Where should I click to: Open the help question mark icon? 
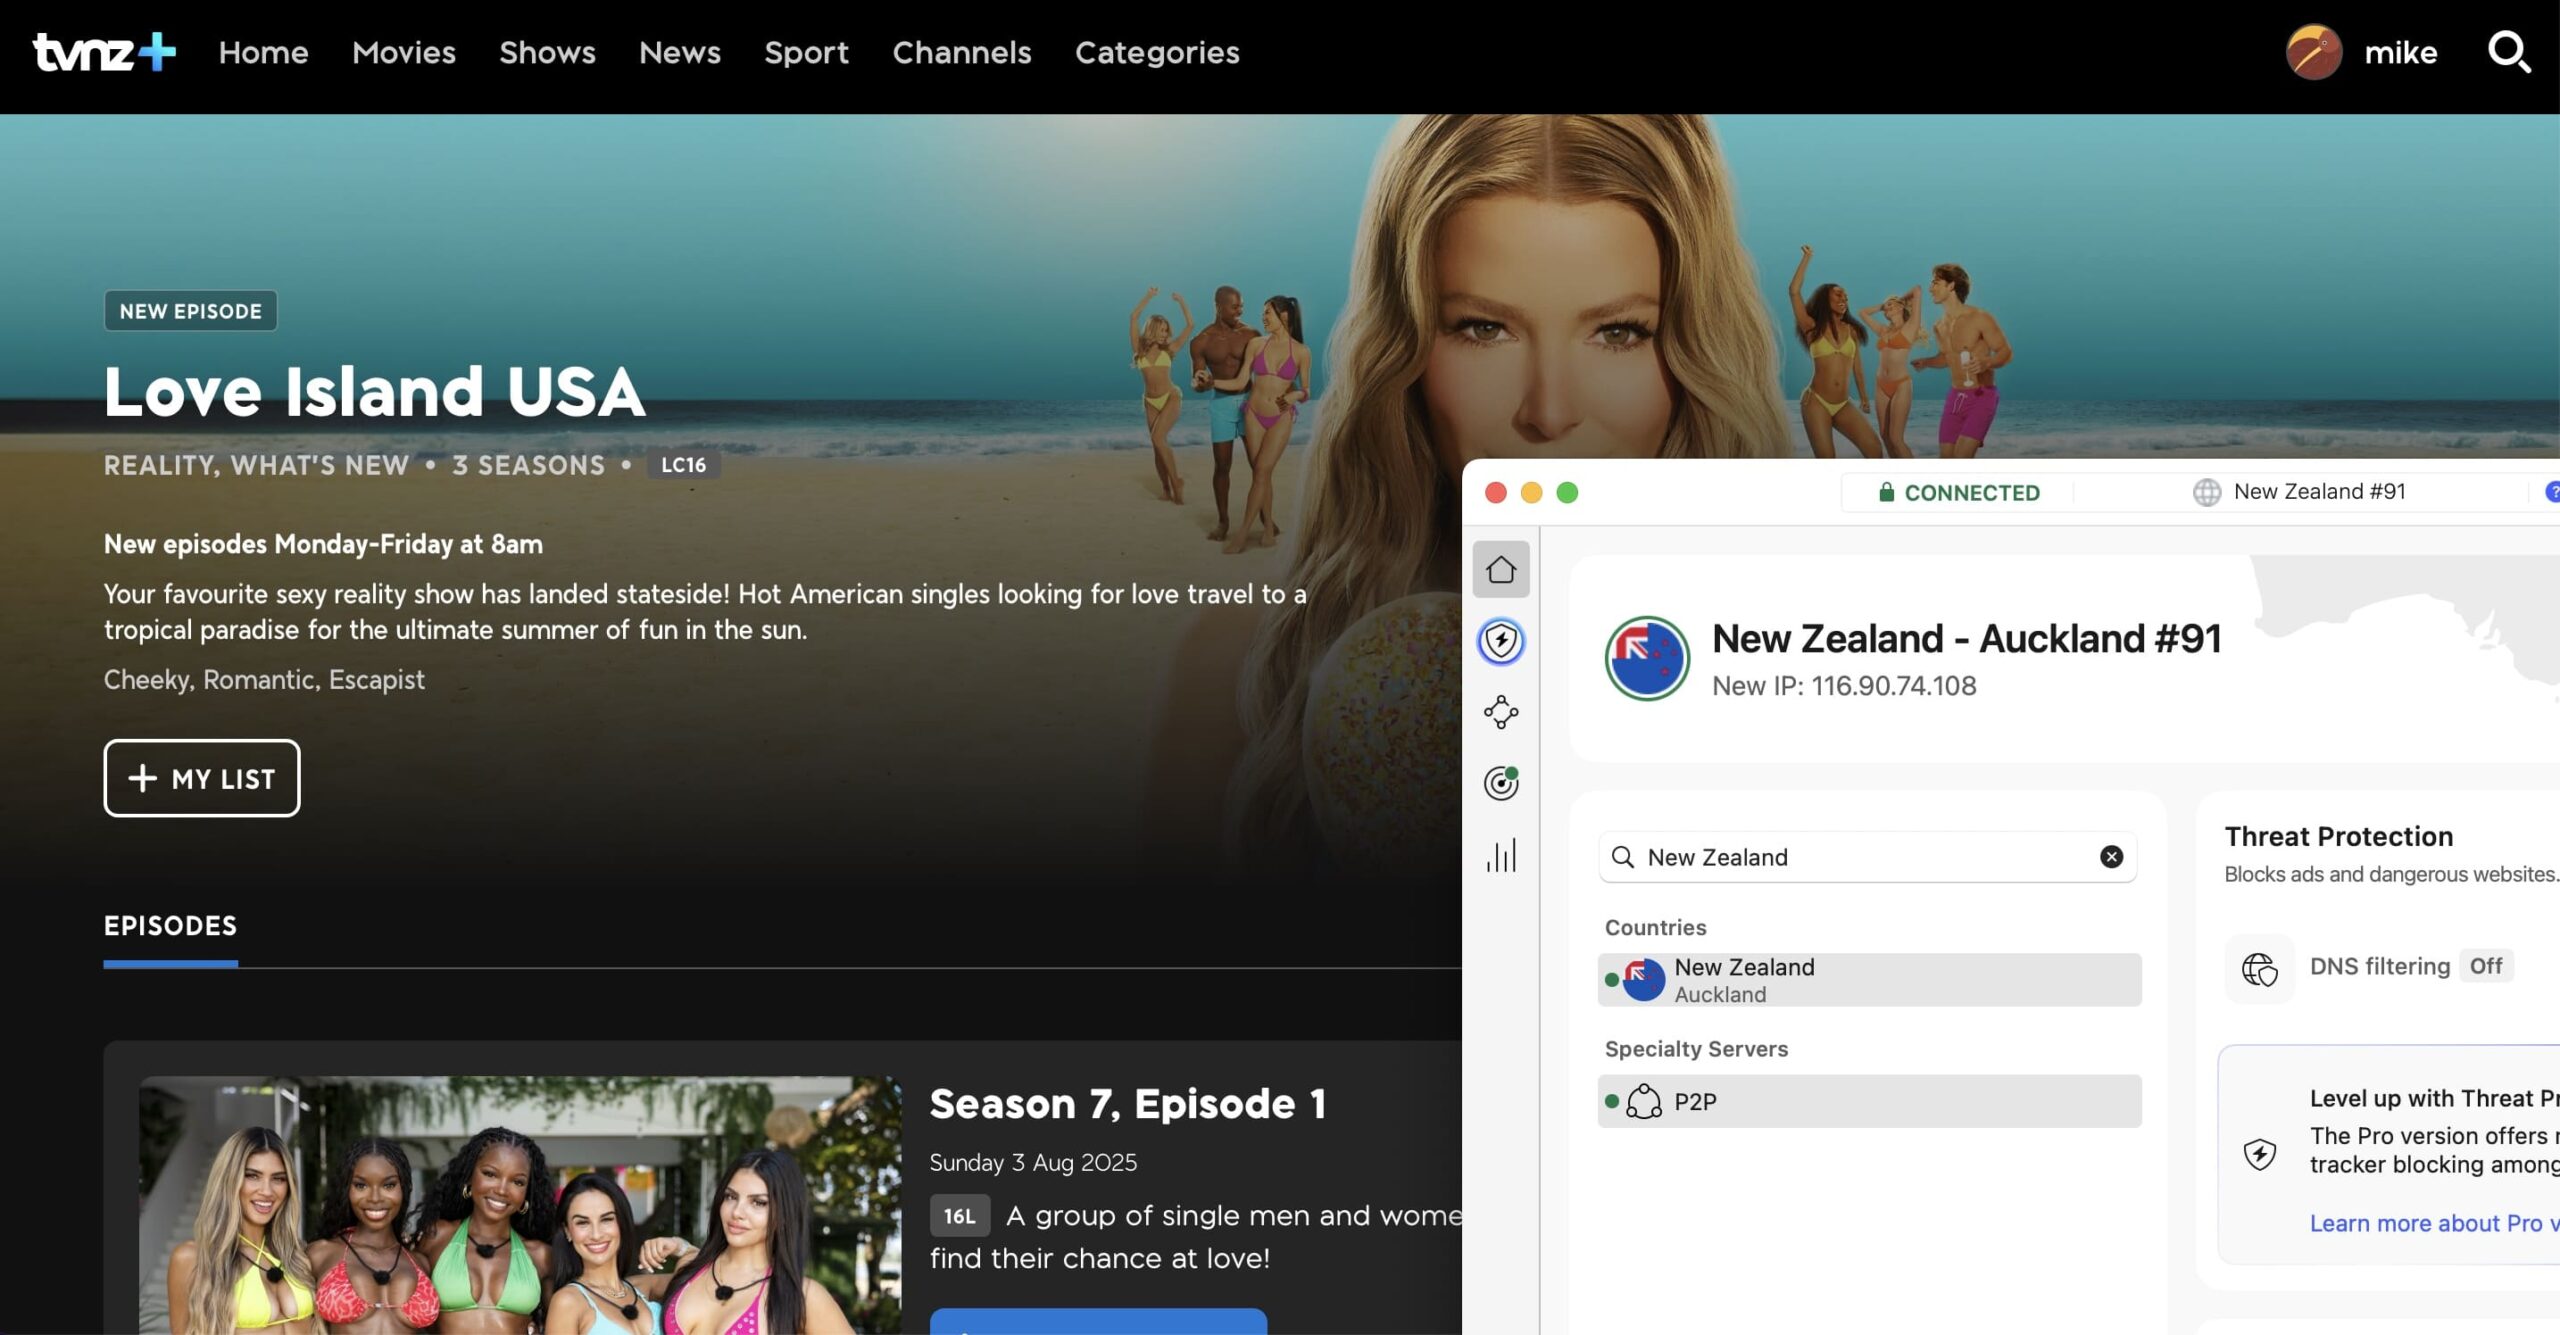pos(2553,491)
